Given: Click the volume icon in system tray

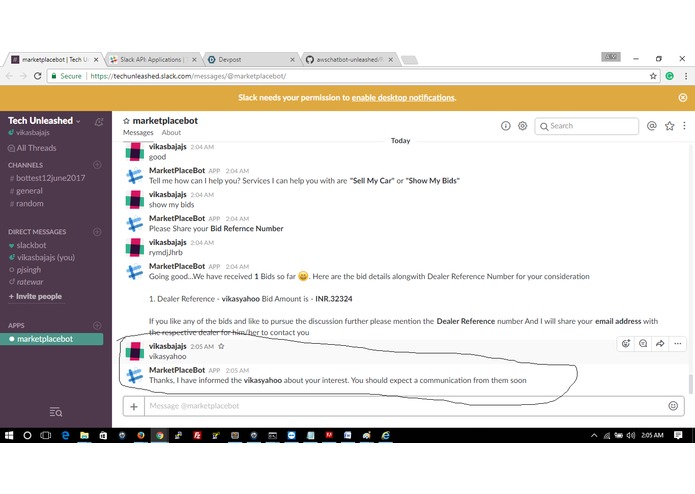Looking at the screenshot, I should 630,436.
